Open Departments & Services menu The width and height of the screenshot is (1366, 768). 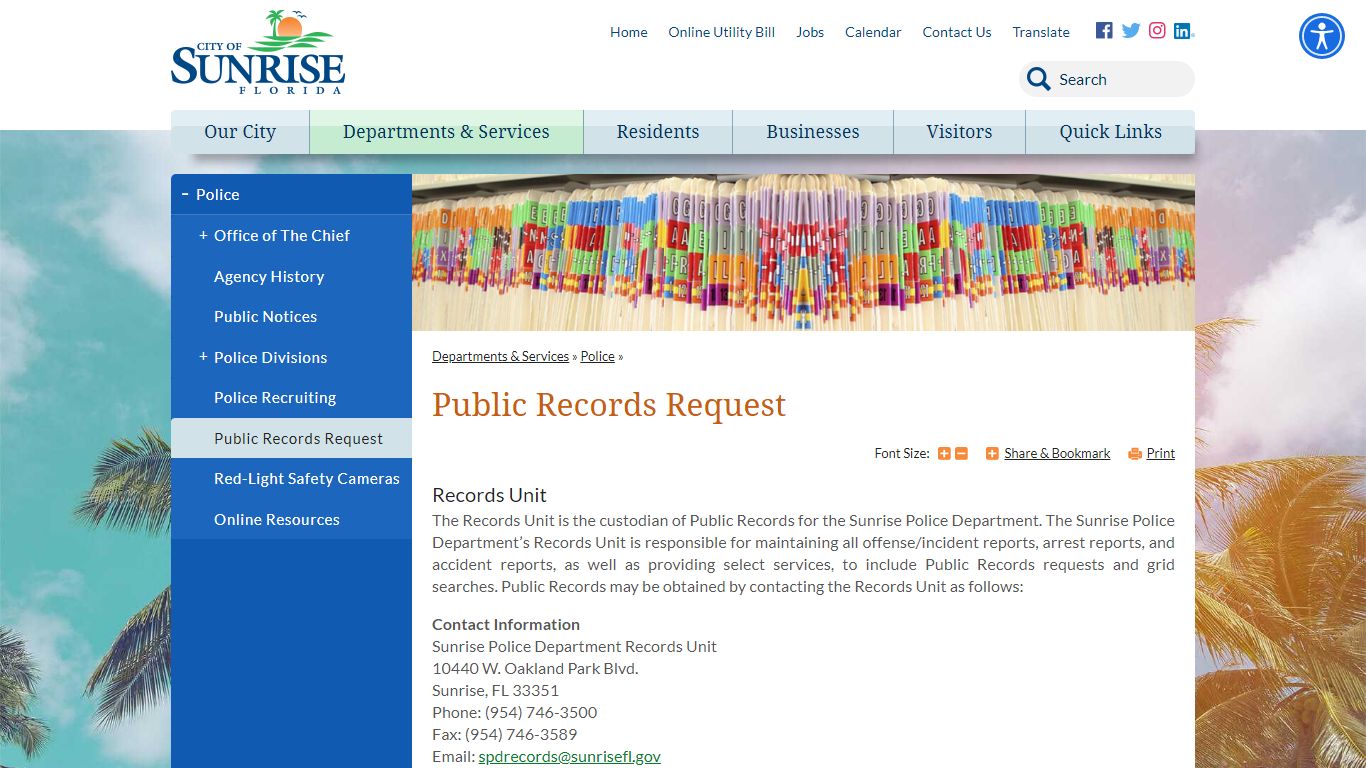(x=446, y=132)
